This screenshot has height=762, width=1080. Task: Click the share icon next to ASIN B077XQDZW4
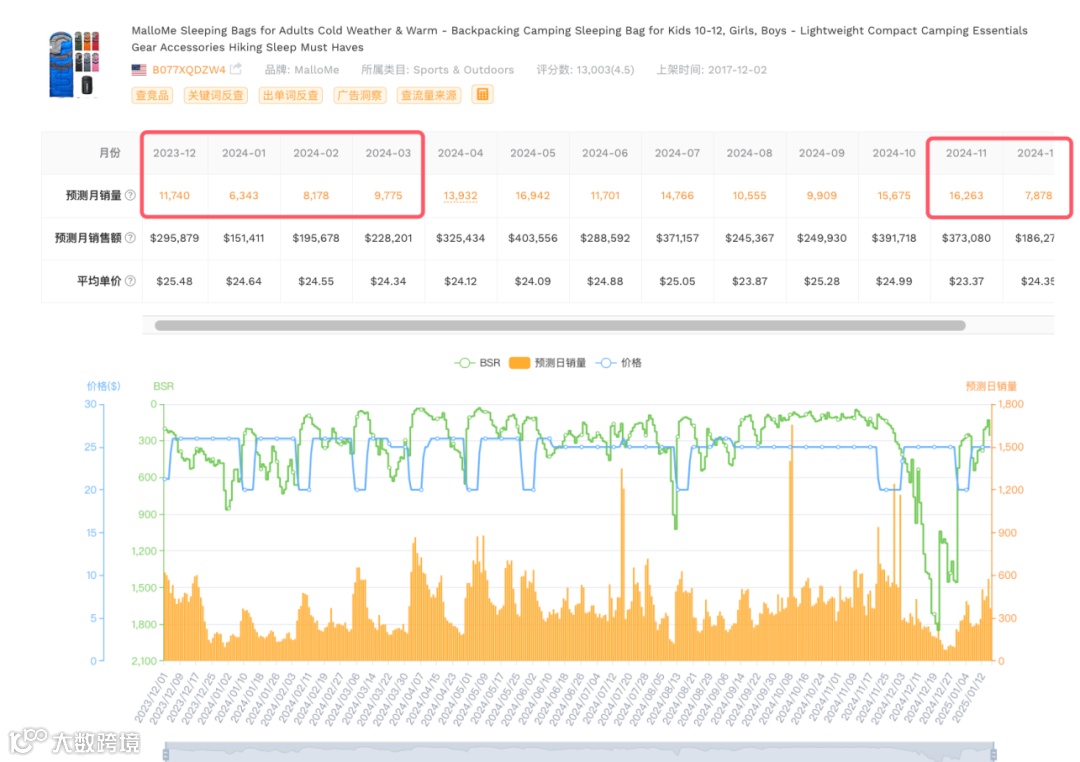click(236, 69)
